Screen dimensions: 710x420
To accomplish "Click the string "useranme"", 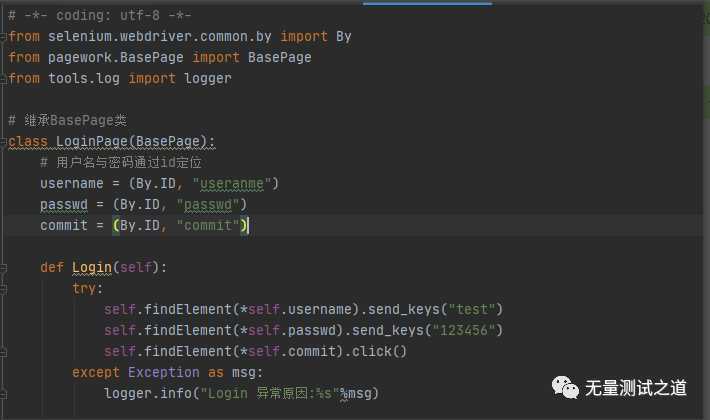I will 231,184.
